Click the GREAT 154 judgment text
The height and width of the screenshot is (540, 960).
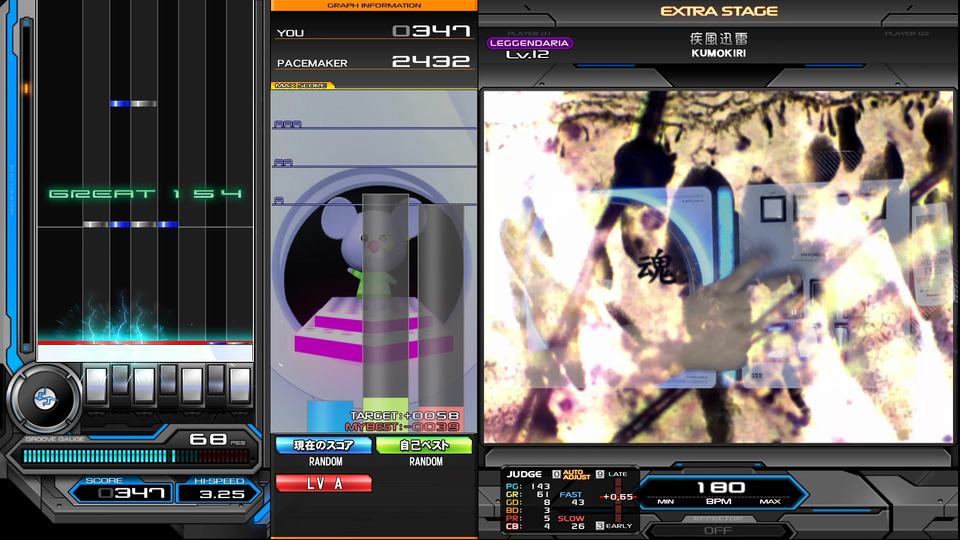146,194
